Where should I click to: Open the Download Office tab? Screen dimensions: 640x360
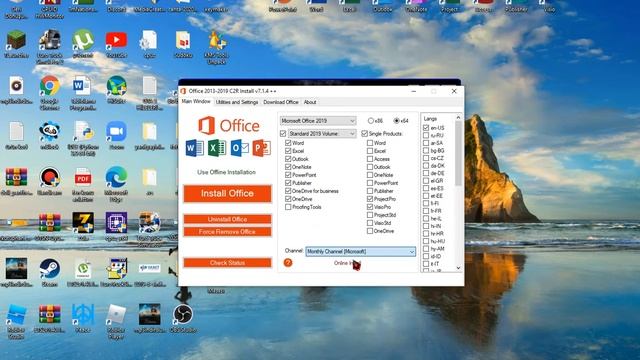pyautogui.click(x=281, y=102)
